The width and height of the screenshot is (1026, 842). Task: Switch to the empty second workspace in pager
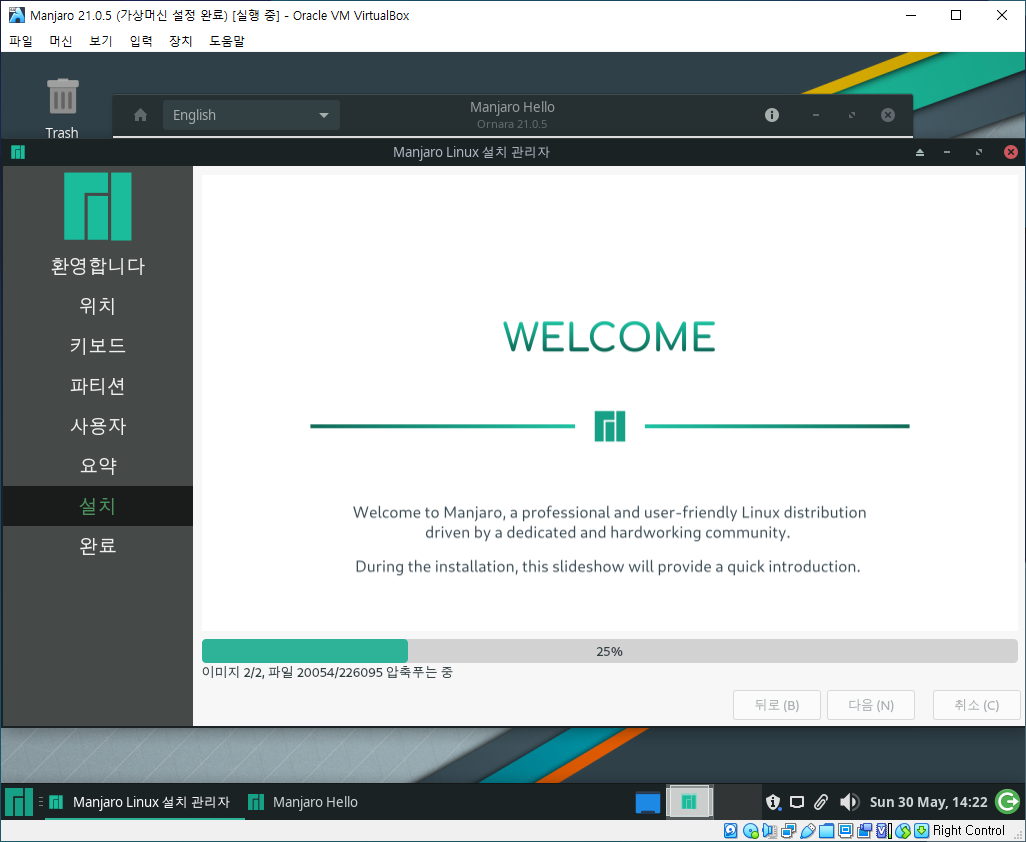click(738, 801)
